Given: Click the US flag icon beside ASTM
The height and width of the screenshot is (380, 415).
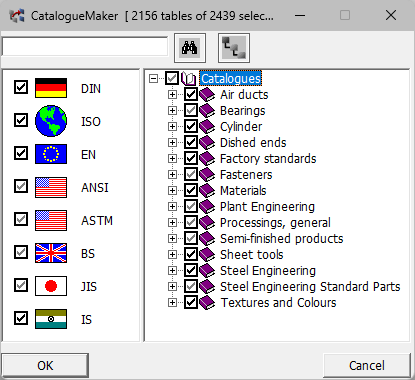Looking at the screenshot, I should [51, 220].
